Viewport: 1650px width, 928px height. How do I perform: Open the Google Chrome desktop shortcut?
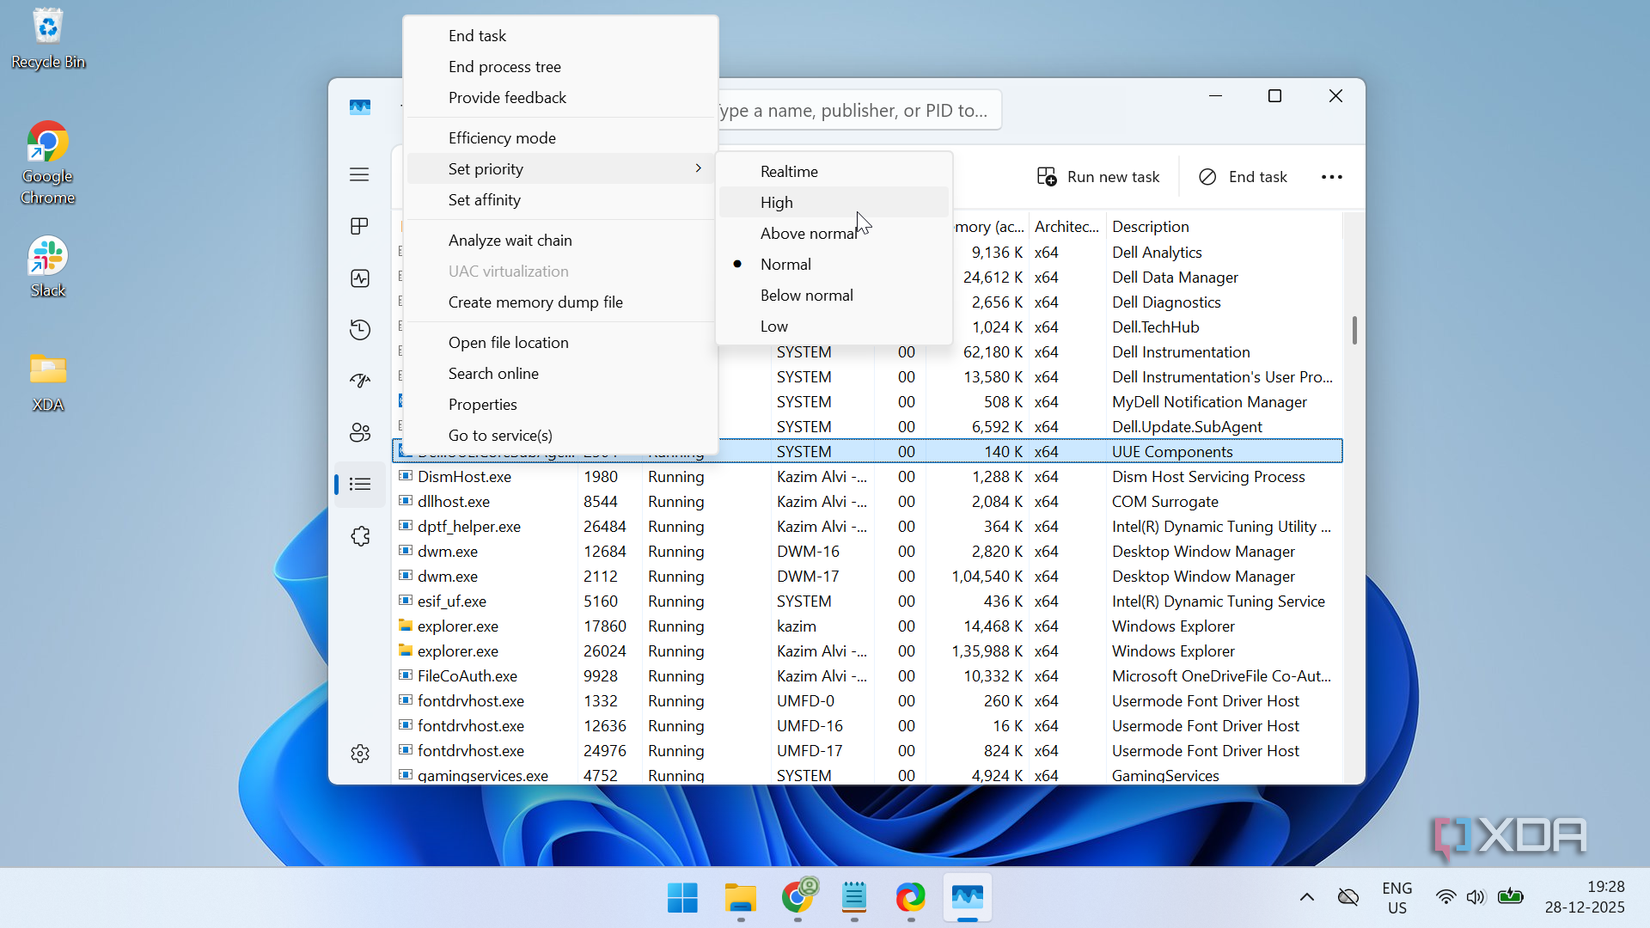[47, 163]
